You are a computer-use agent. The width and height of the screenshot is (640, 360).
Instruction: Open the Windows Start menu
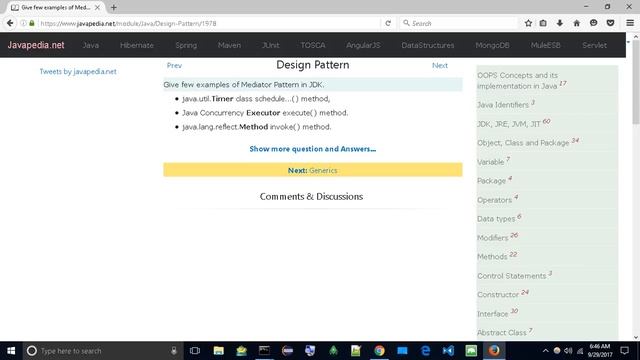pos(11,351)
